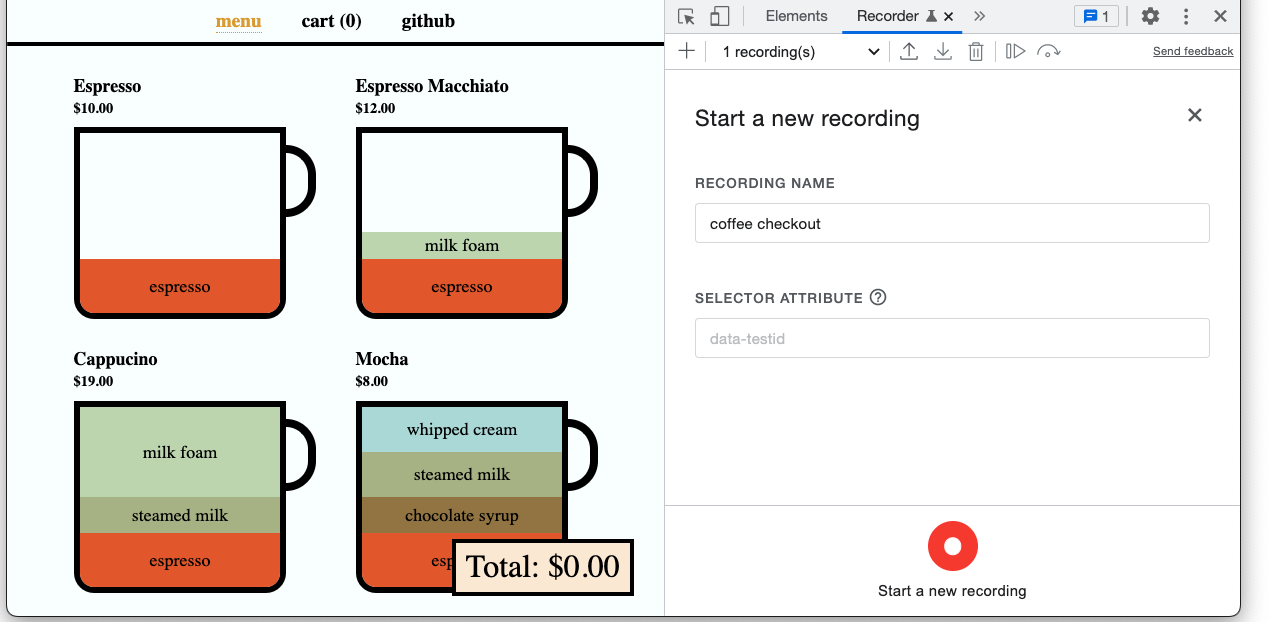Open the 1 recording(s) dropdown

pyautogui.click(x=800, y=52)
